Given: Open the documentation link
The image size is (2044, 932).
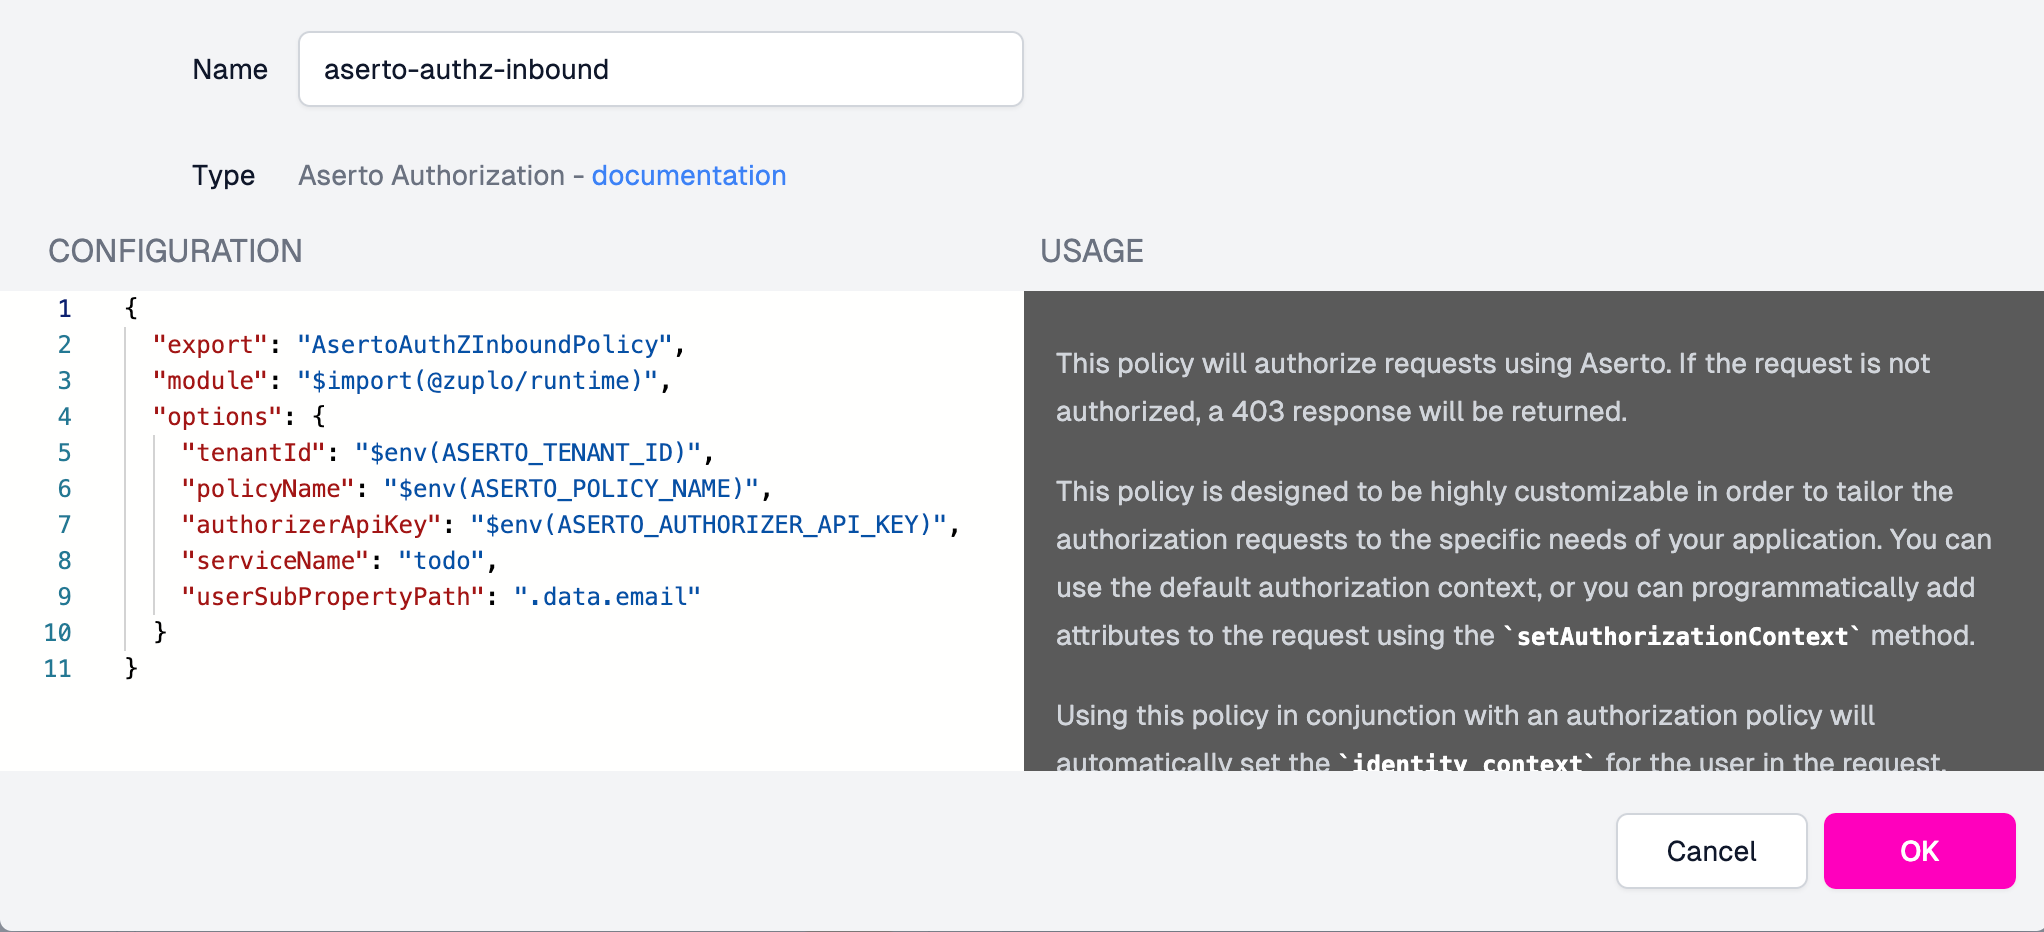Looking at the screenshot, I should click(689, 176).
